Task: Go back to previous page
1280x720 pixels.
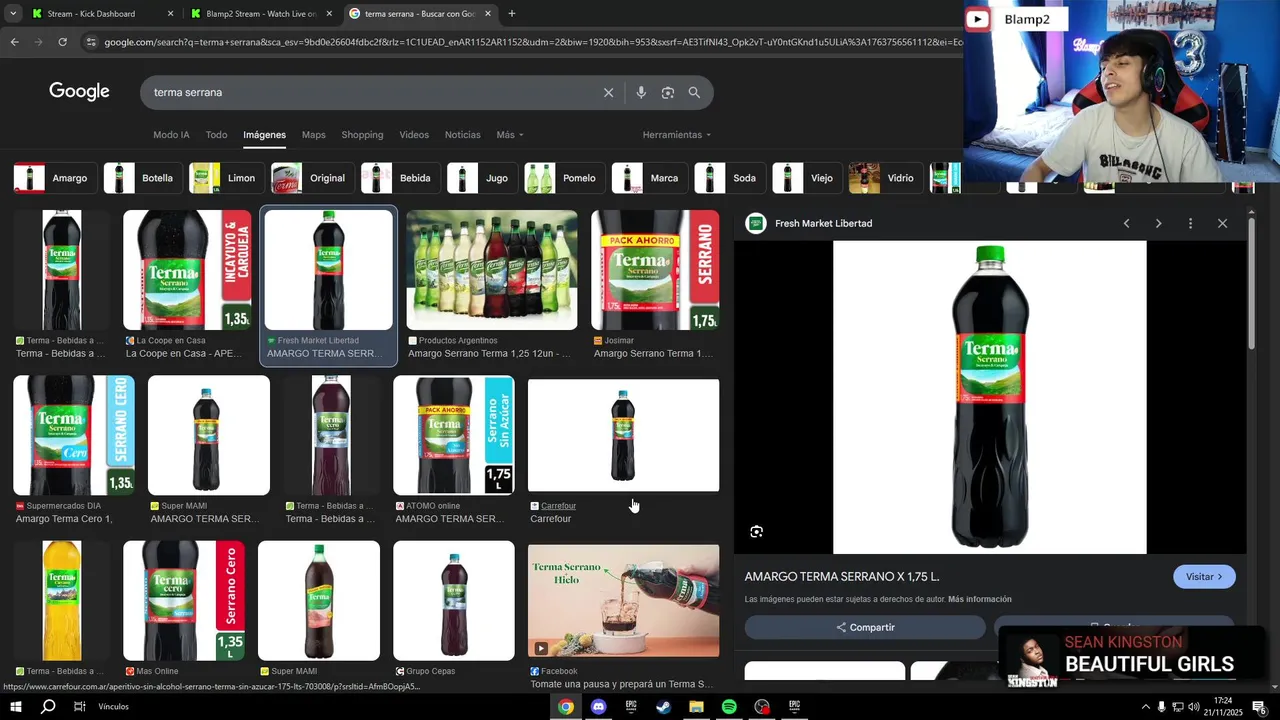Action: tap(14, 42)
